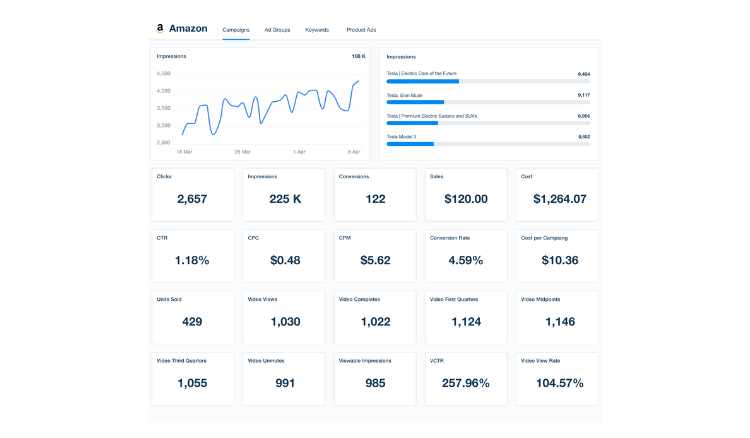Click the Tesla Model 3 progress bar
The width and height of the screenshot is (750, 438).
[488, 144]
